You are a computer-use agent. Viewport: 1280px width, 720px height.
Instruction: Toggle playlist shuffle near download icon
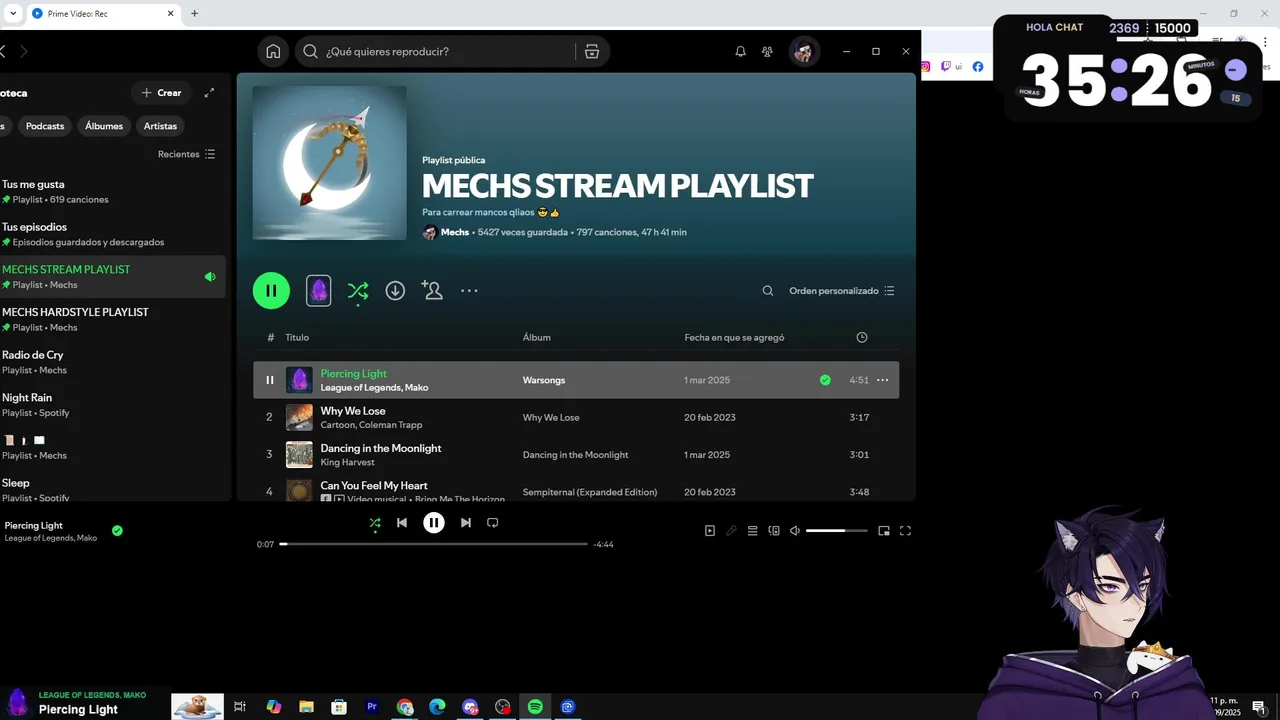click(358, 291)
